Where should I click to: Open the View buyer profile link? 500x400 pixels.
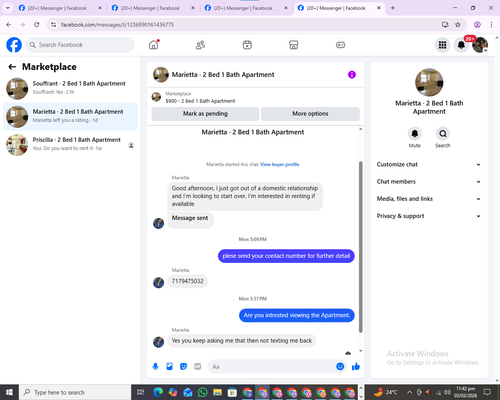pos(280,164)
